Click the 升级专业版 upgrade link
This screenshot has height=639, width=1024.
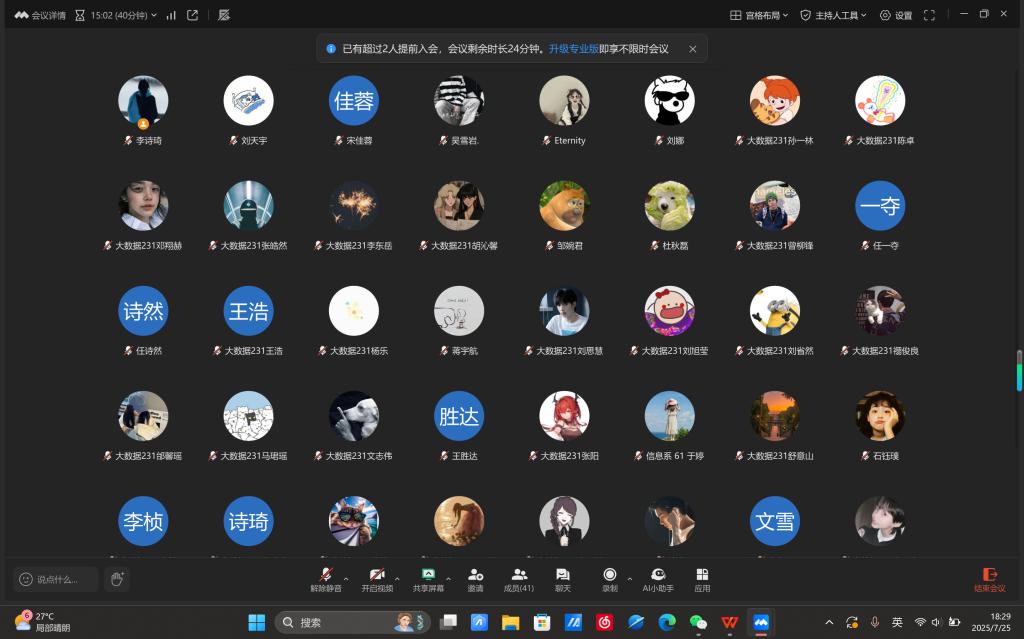point(573,48)
